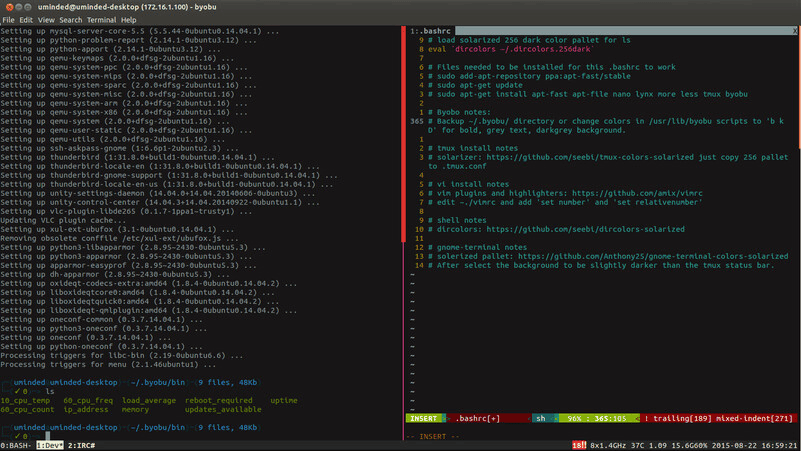Select the 1:.bashrc vim tab

pyautogui.click(x=430, y=31)
